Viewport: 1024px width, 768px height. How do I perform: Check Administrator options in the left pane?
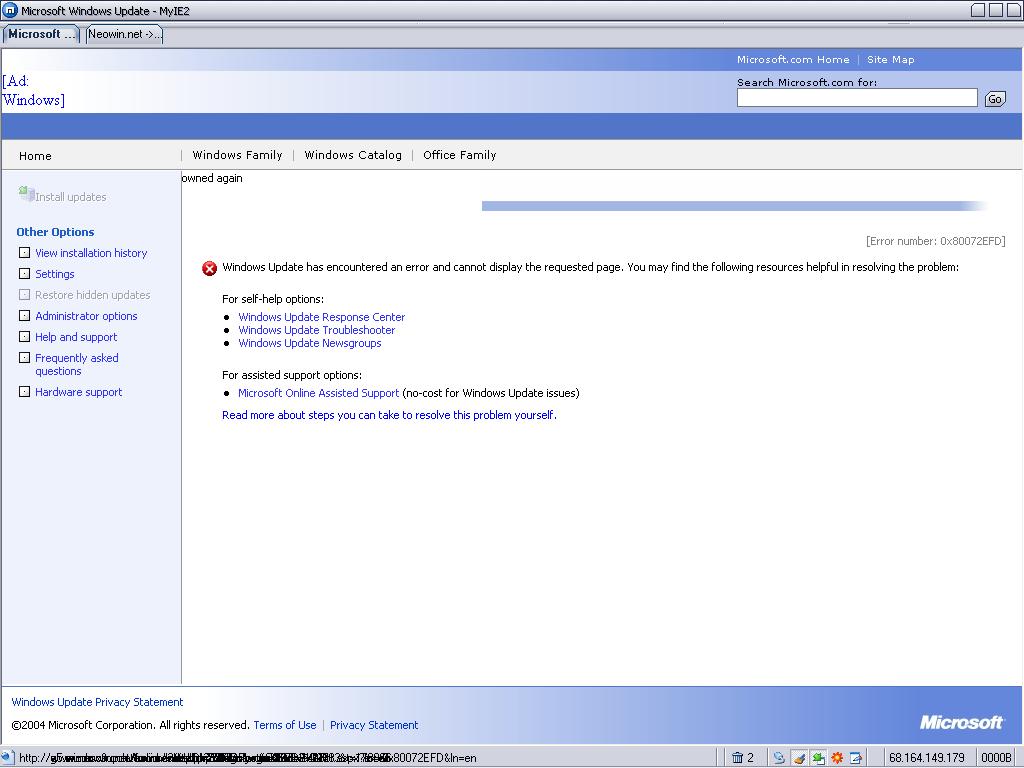tap(24, 315)
